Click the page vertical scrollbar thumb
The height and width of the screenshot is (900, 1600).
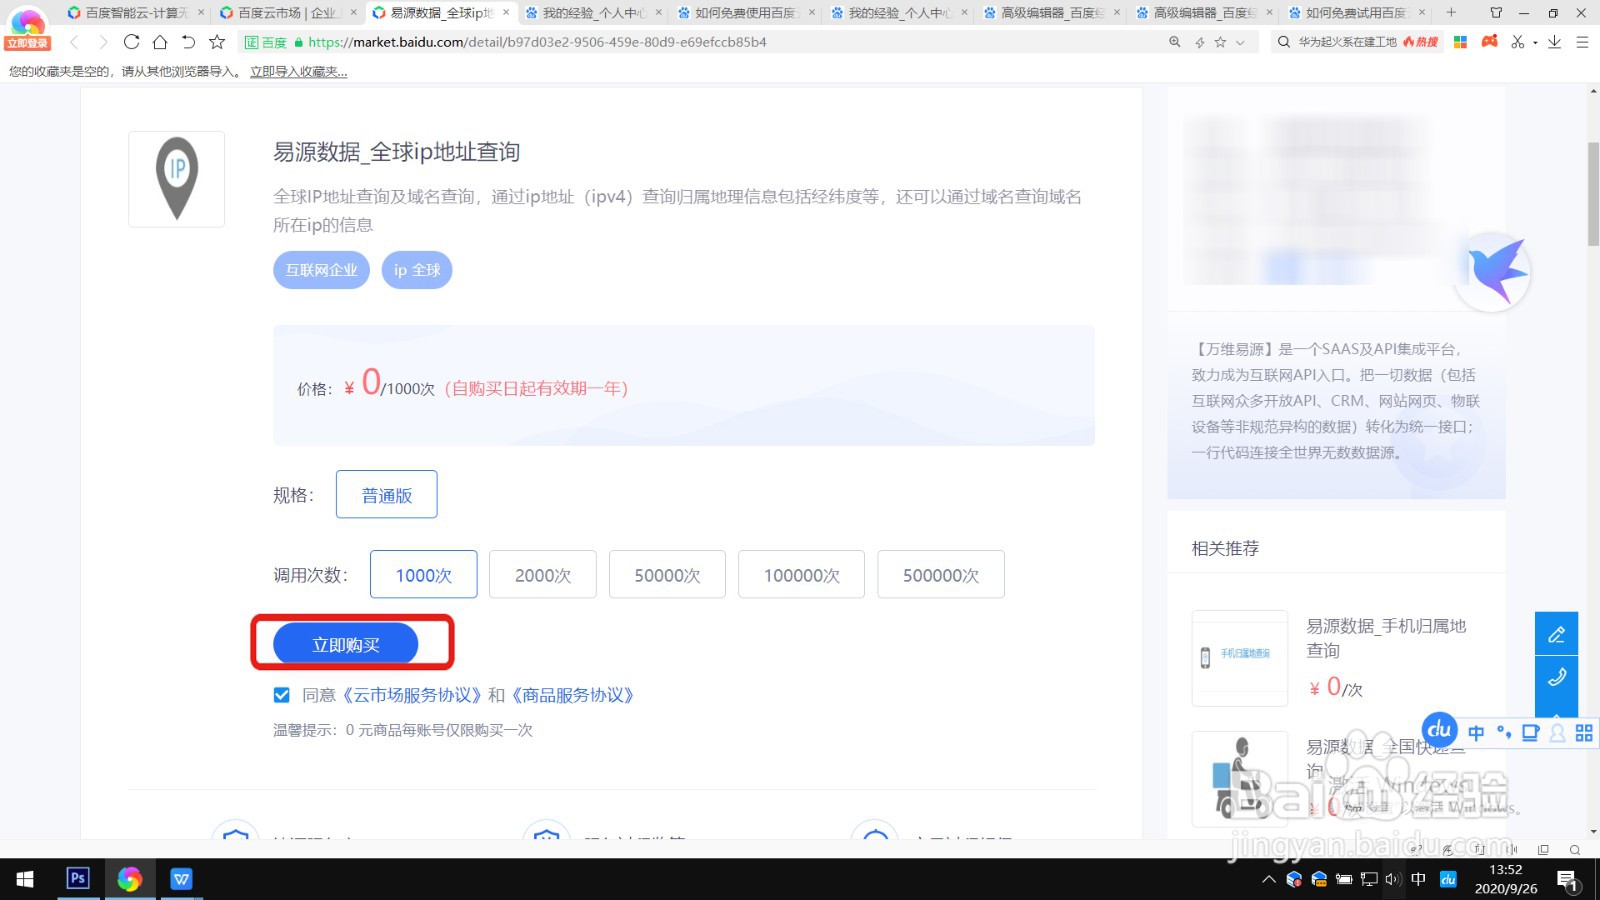1593,193
